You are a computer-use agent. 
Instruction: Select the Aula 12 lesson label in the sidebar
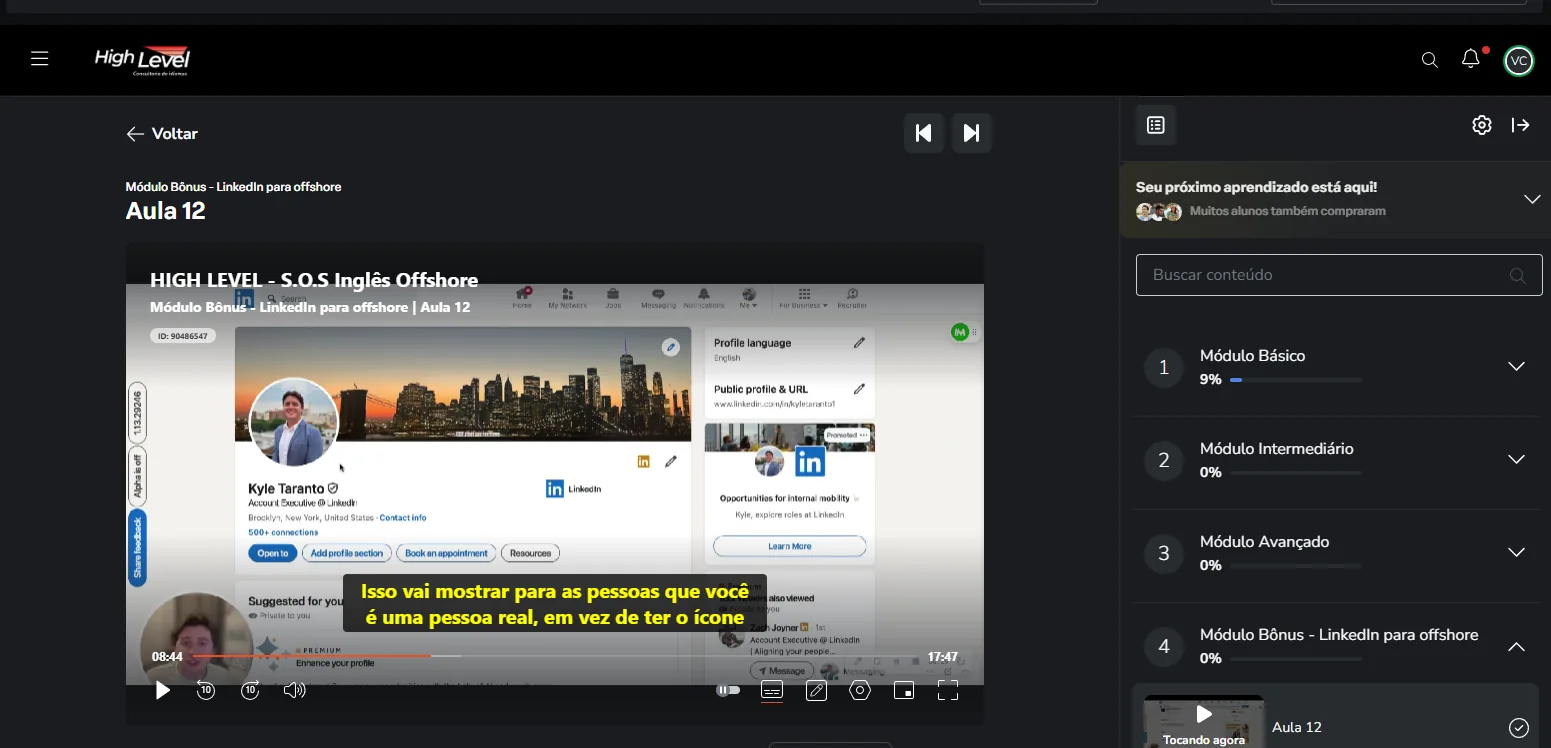[1297, 727]
